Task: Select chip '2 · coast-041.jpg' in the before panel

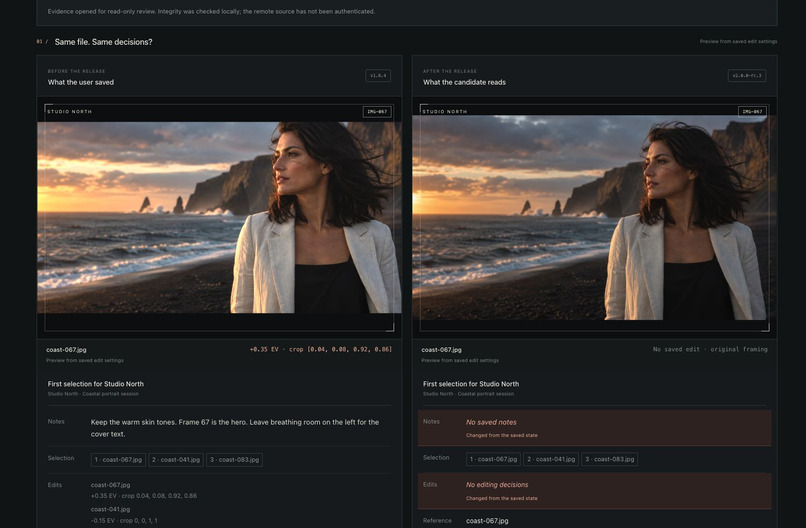Action: [x=176, y=460]
